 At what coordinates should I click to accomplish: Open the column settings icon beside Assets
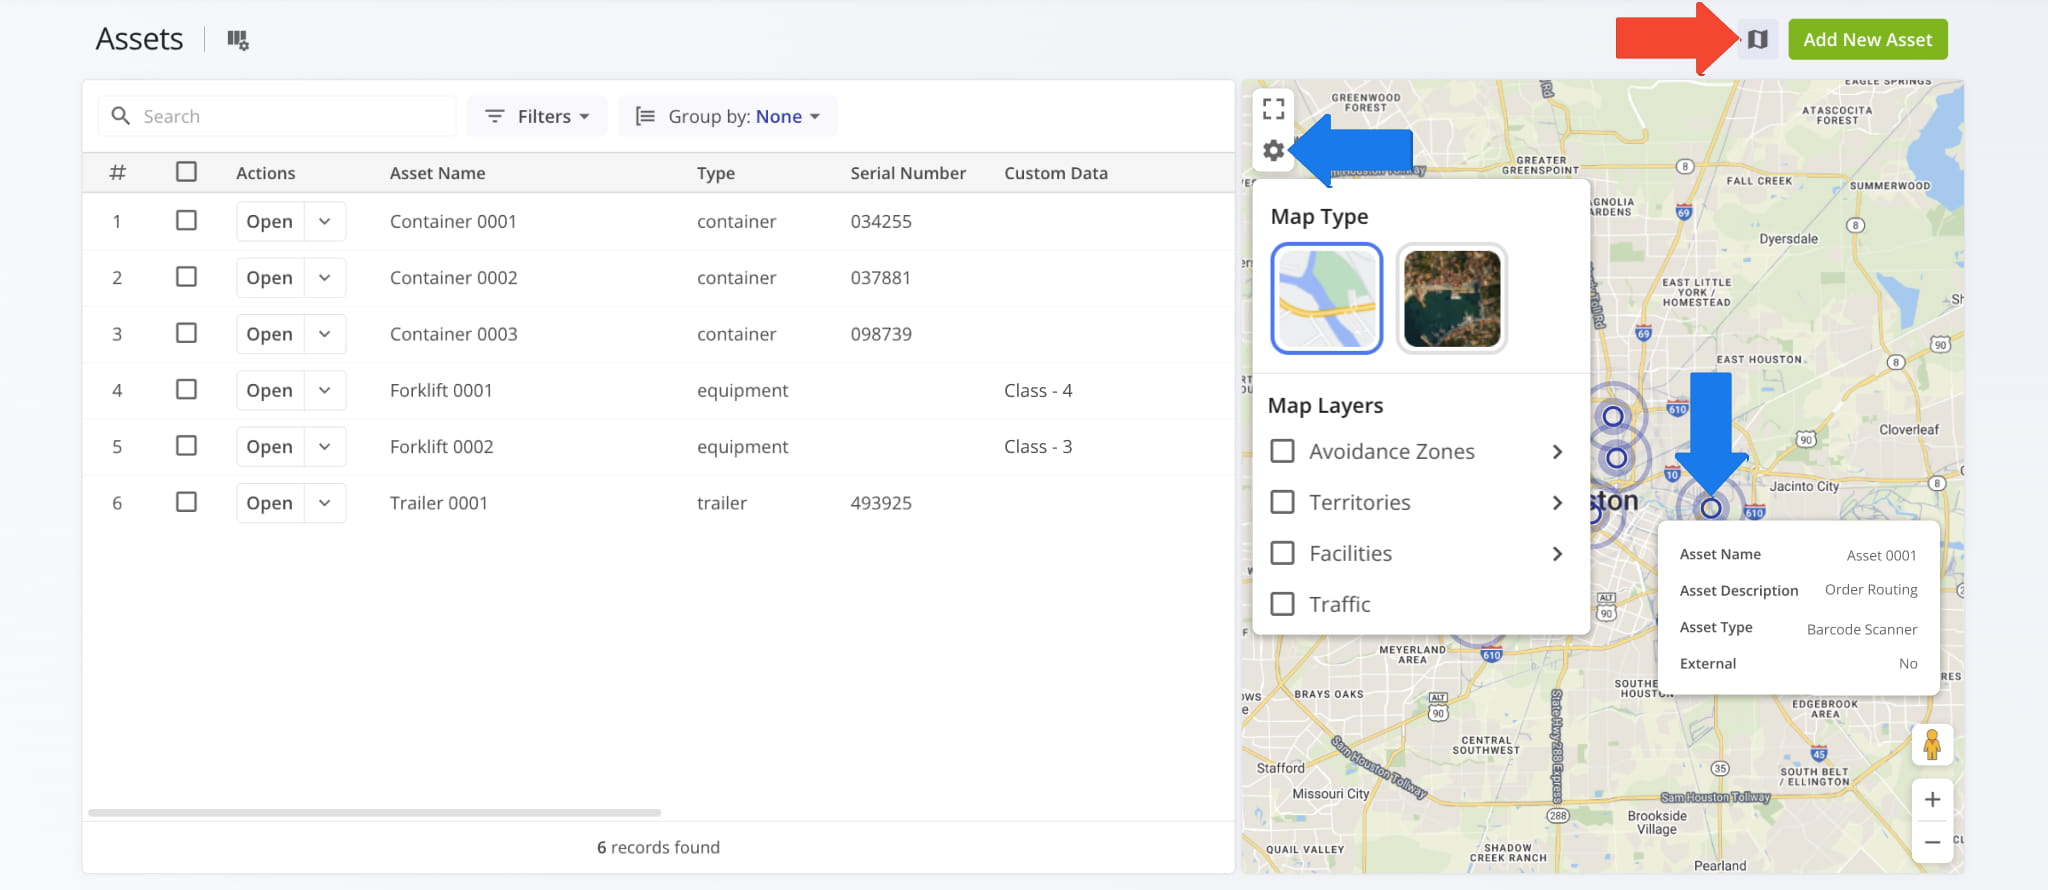point(237,40)
